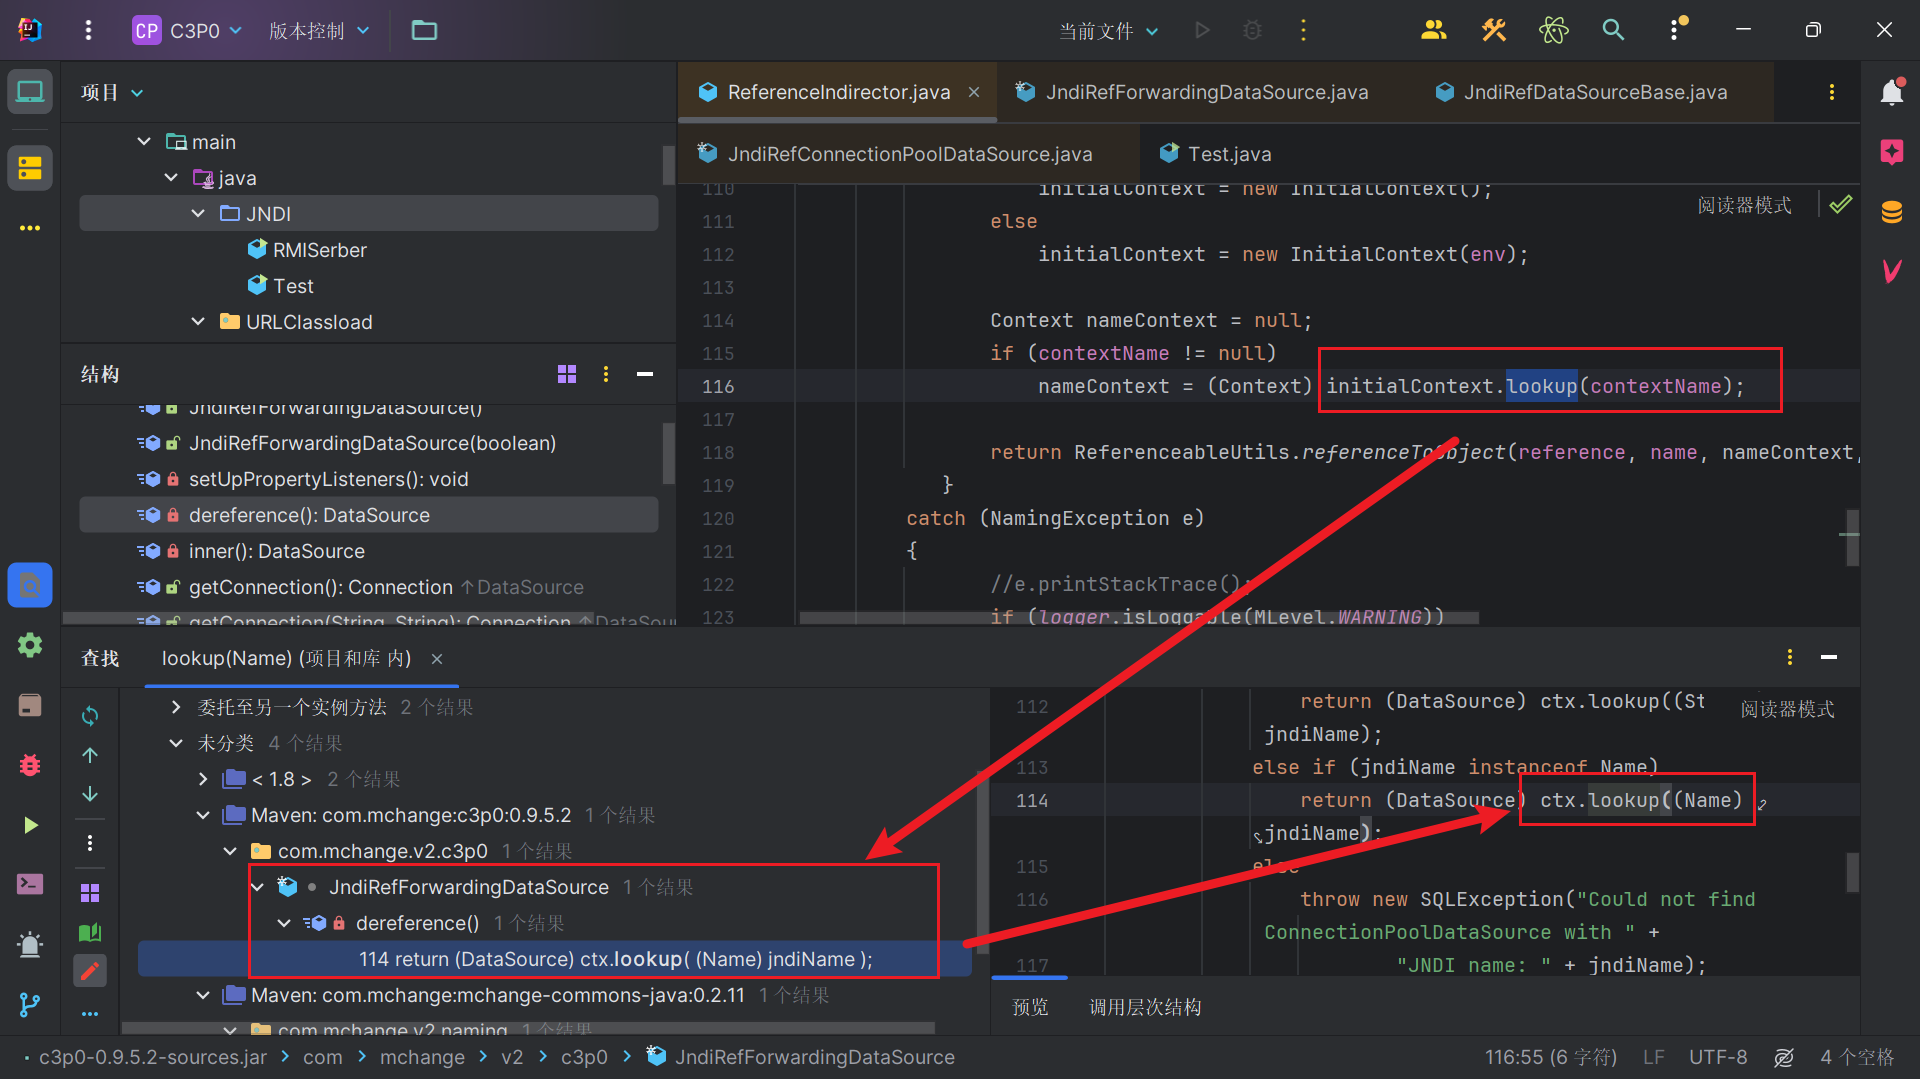1920x1079 pixels.
Task: Open the build tools hammer icon
Action: (1493, 30)
